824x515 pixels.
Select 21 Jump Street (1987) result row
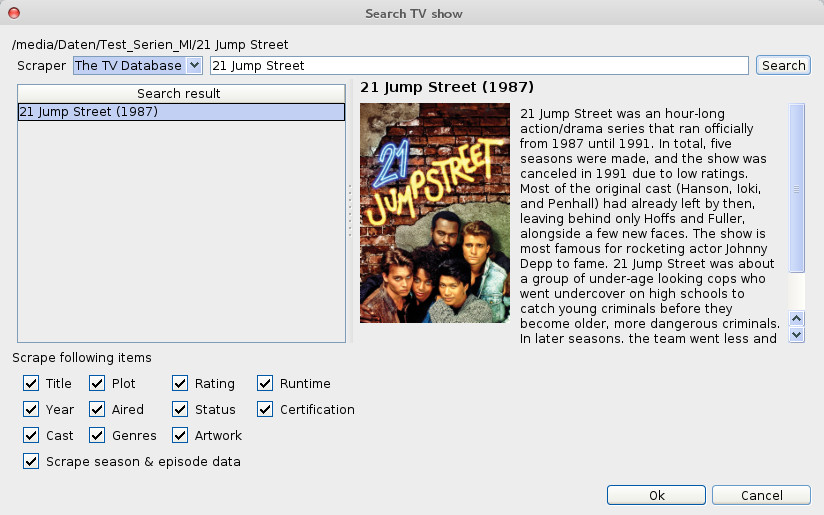click(x=181, y=112)
